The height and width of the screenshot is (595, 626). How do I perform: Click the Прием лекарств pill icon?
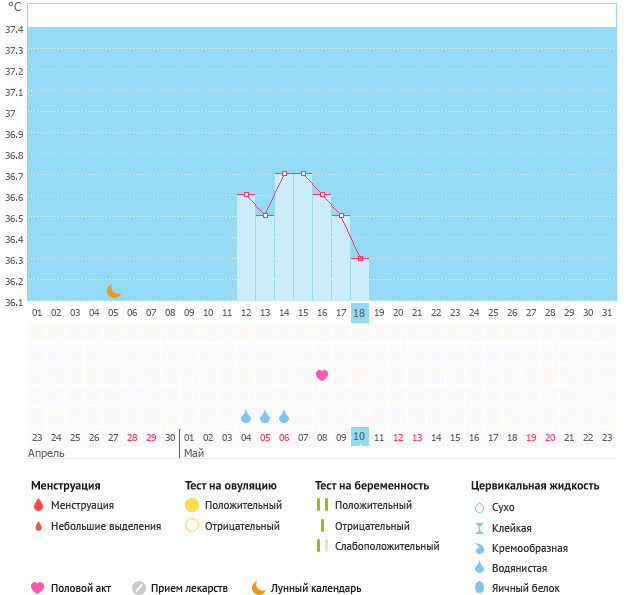(139, 588)
